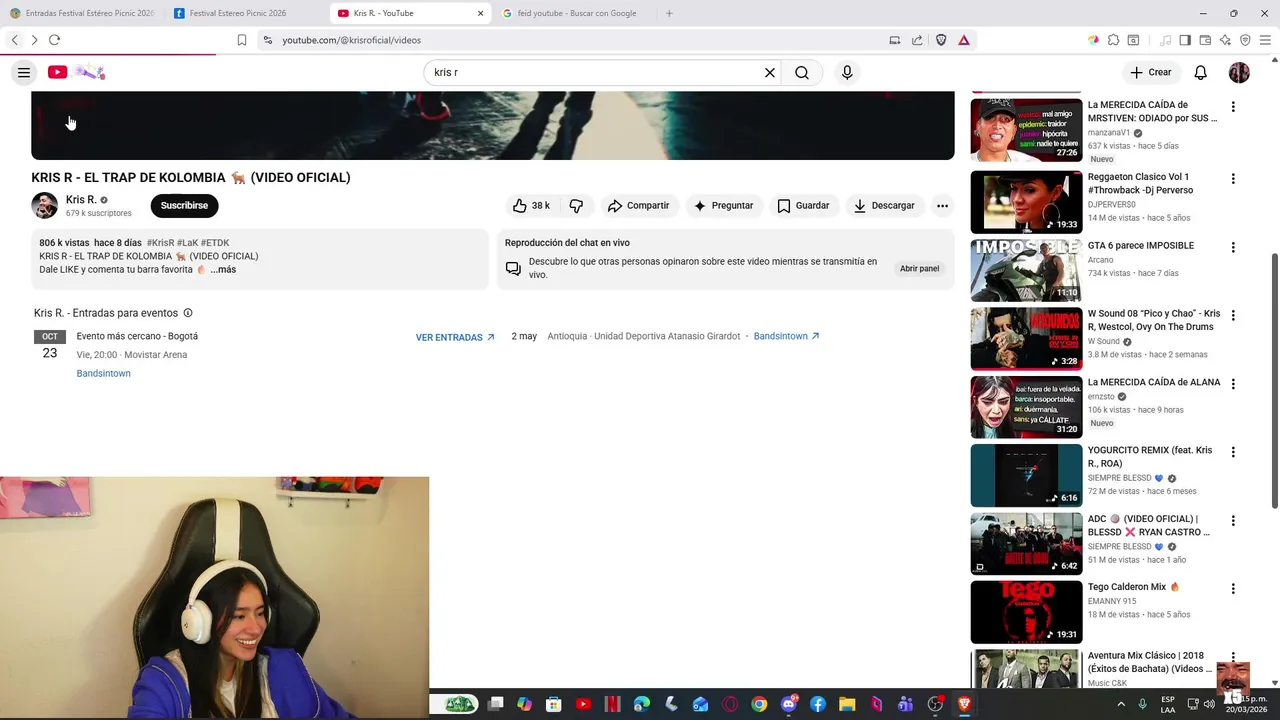
Task: Toggle the browser sidebar panel
Action: 1185,40
